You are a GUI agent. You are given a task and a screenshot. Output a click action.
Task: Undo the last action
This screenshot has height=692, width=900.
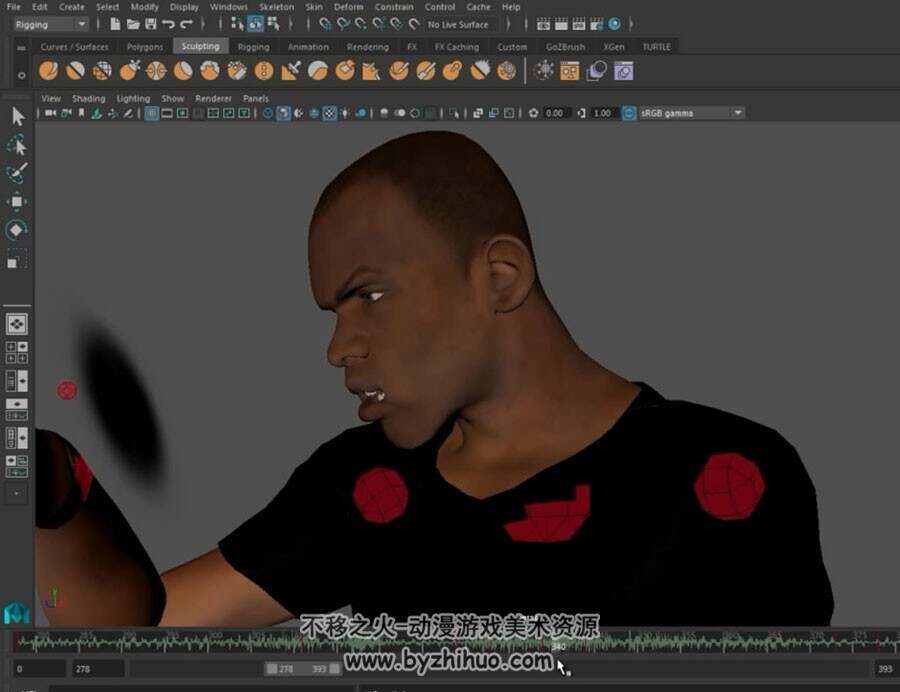(x=168, y=24)
